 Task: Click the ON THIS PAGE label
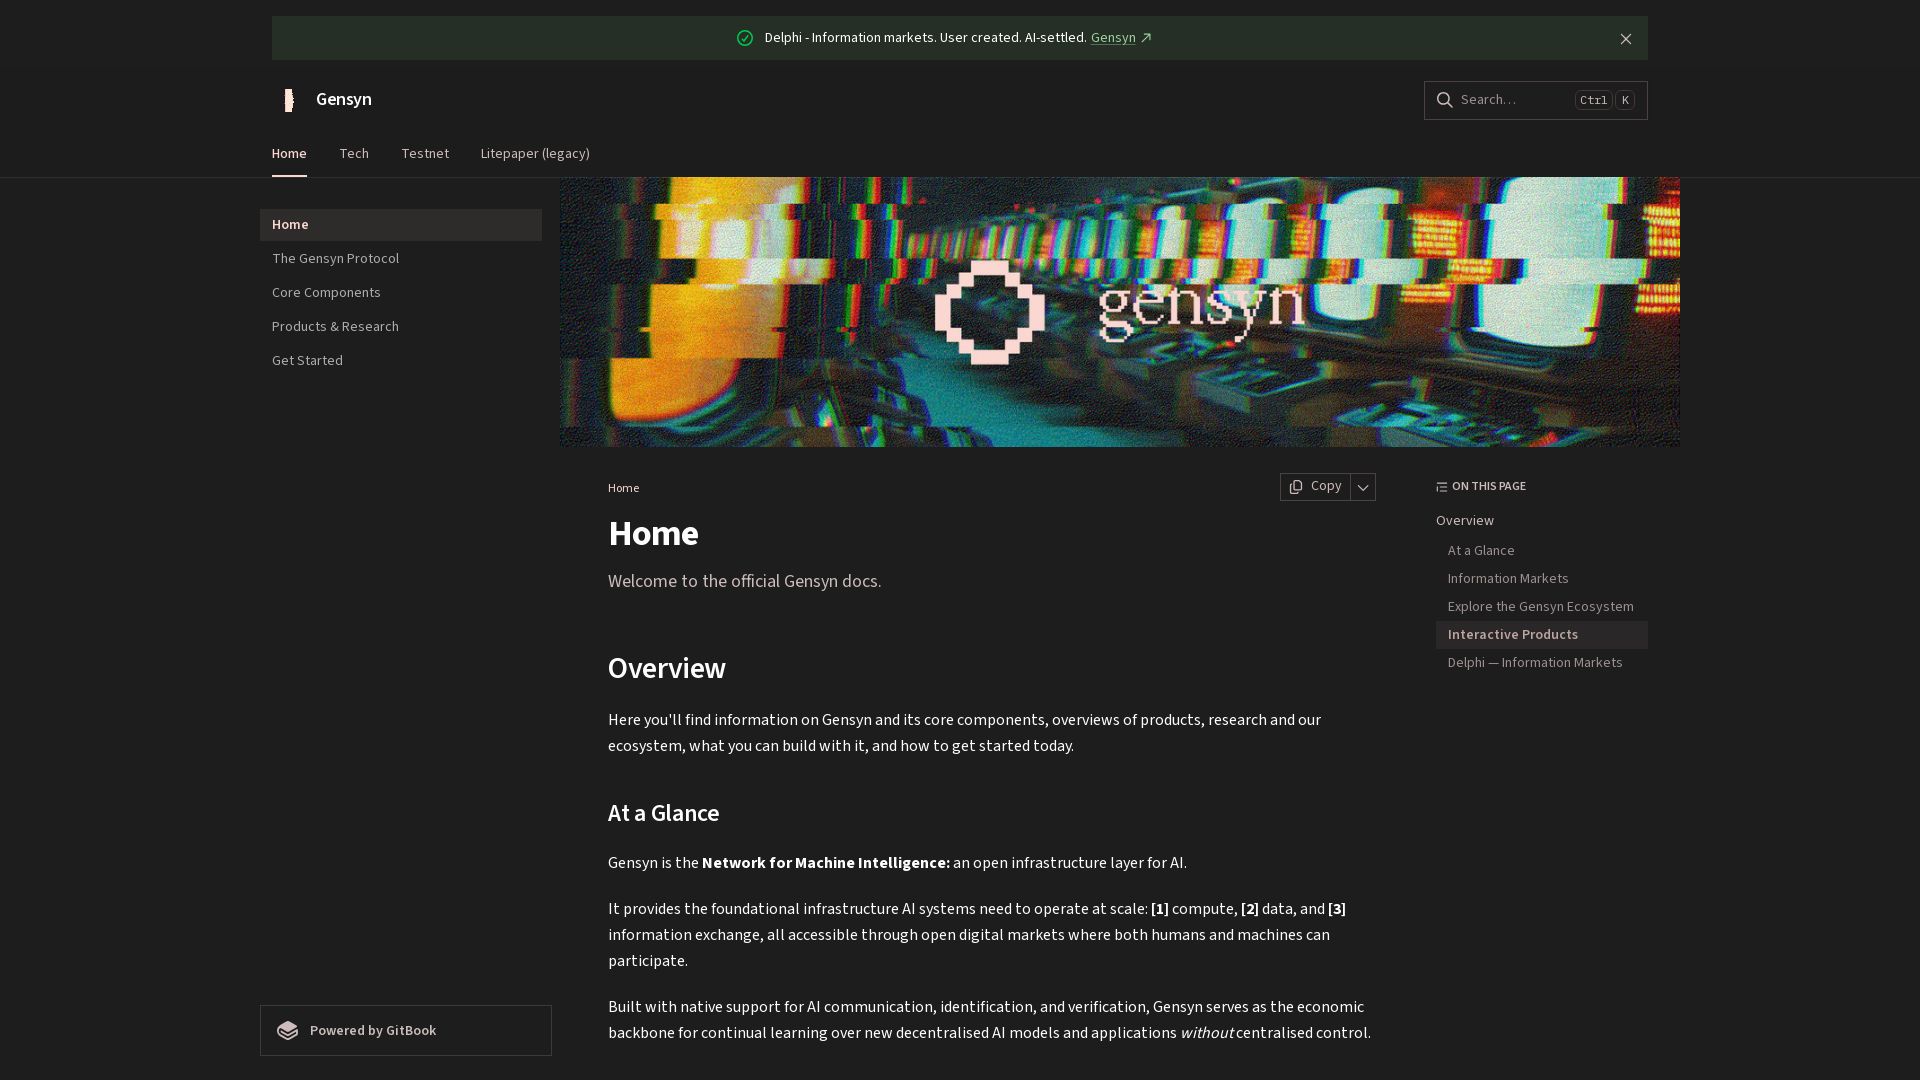click(x=1489, y=487)
